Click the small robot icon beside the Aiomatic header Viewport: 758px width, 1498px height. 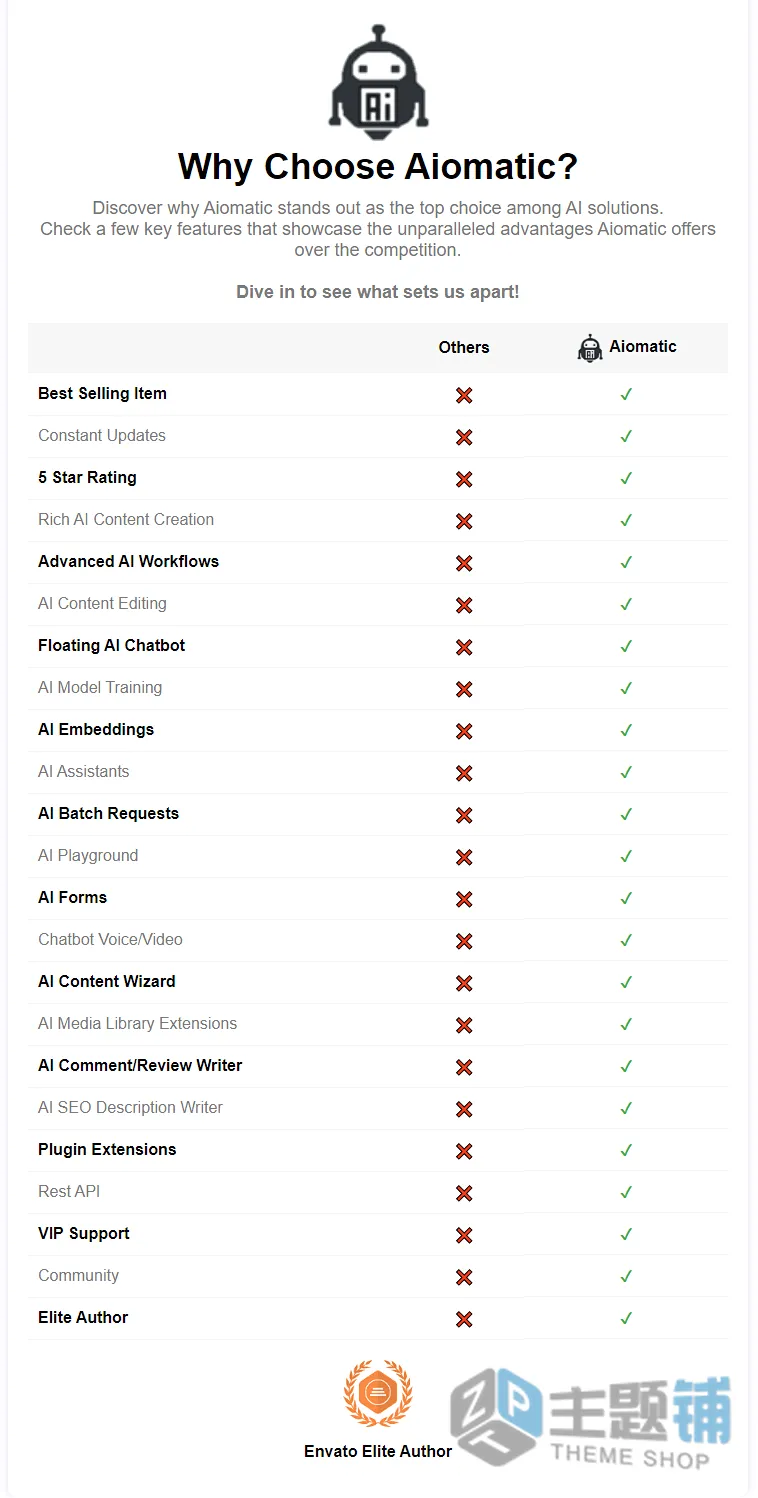[x=590, y=348]
